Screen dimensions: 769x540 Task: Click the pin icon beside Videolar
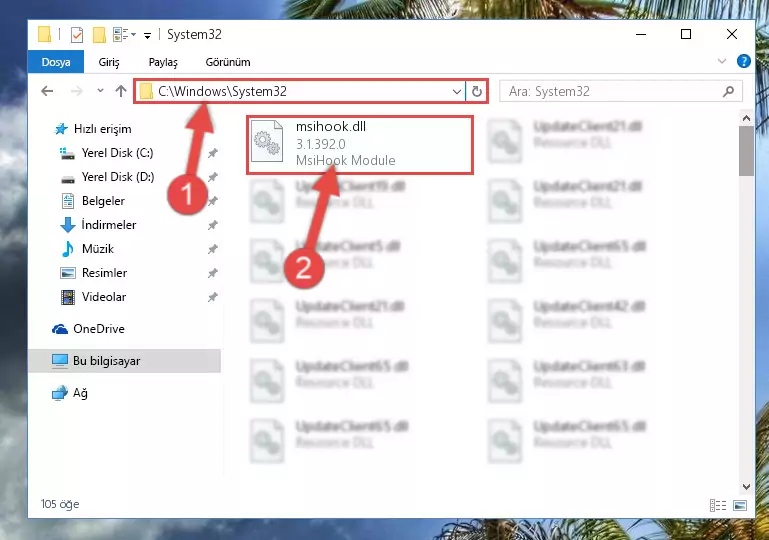pyautogui.click(x=212, y=297)
